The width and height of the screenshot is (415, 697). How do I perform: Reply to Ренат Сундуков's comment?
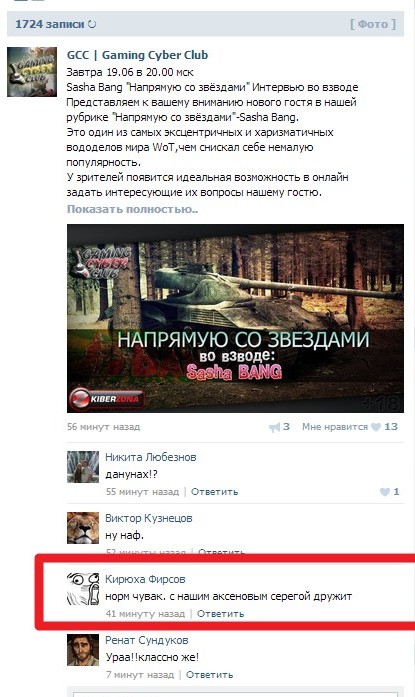pyautogui.click(x=209, y=675)
